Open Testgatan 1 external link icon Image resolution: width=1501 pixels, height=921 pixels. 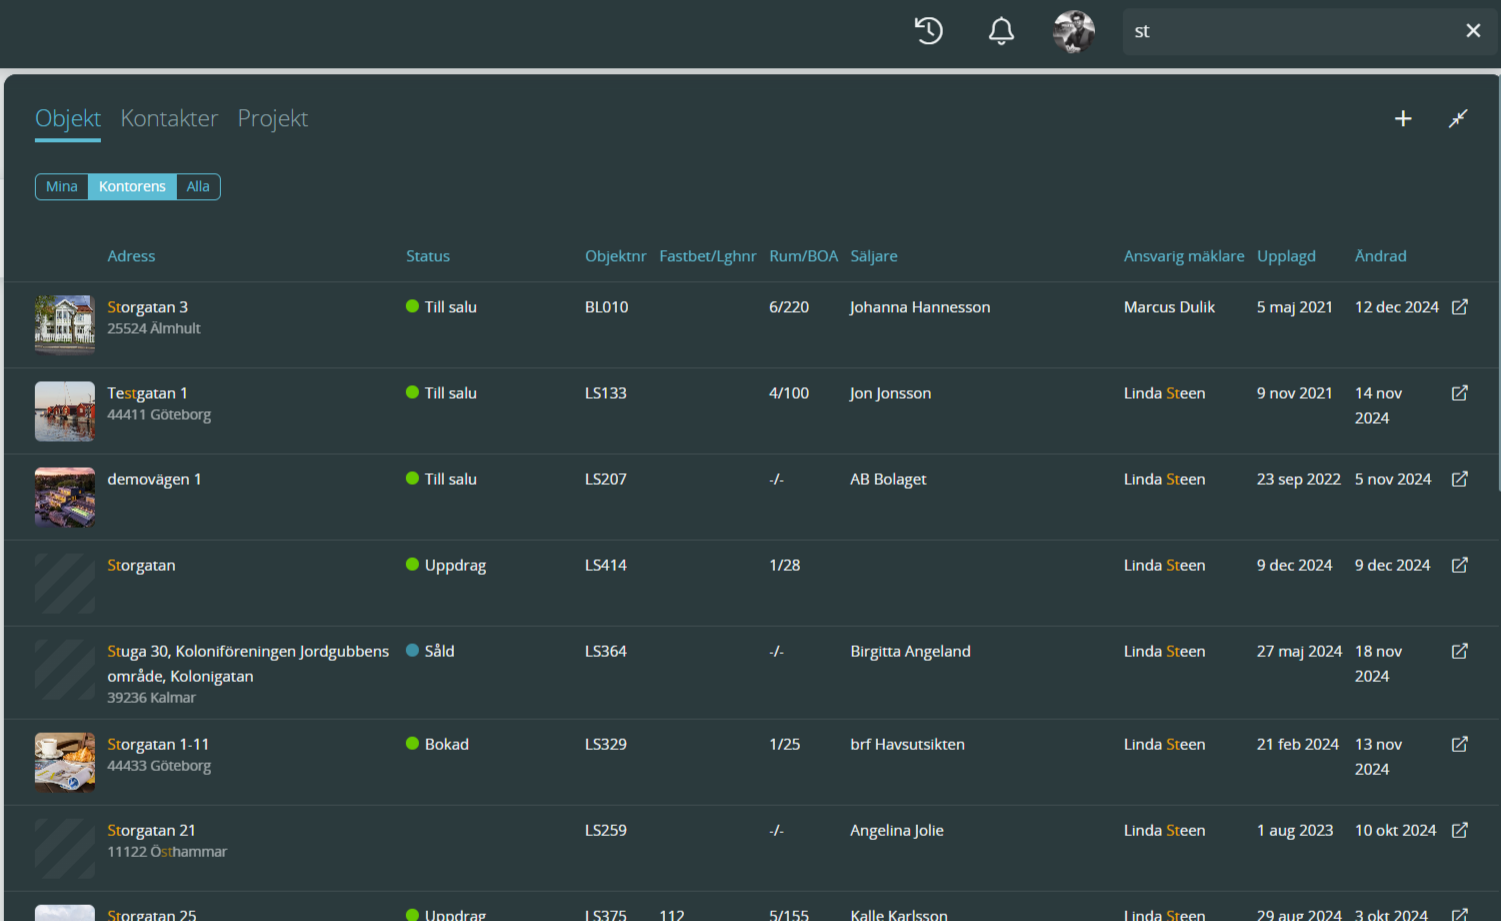coord(1460,393)
